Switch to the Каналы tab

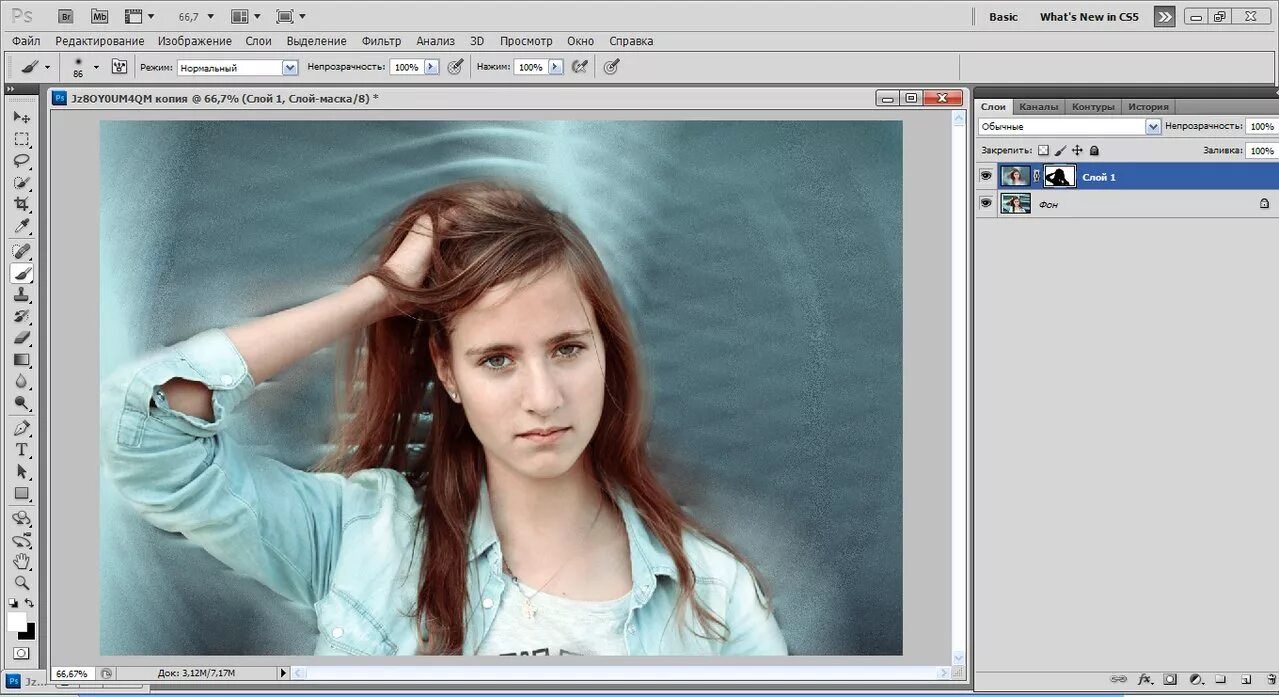tap(1038, 107)
